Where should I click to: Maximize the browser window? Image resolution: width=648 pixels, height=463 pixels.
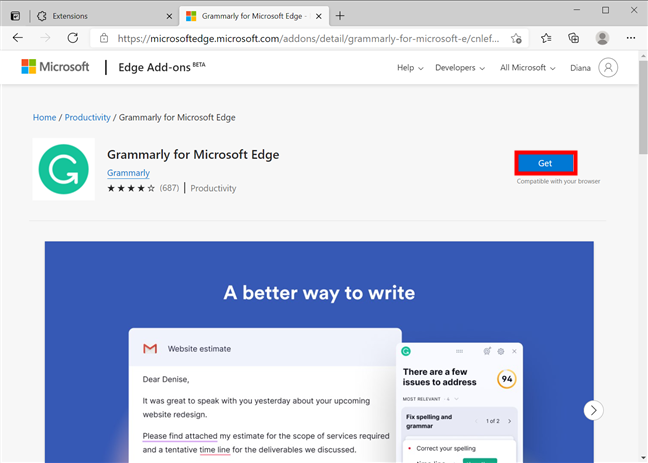pyautogui.click(x=605, y=10)
